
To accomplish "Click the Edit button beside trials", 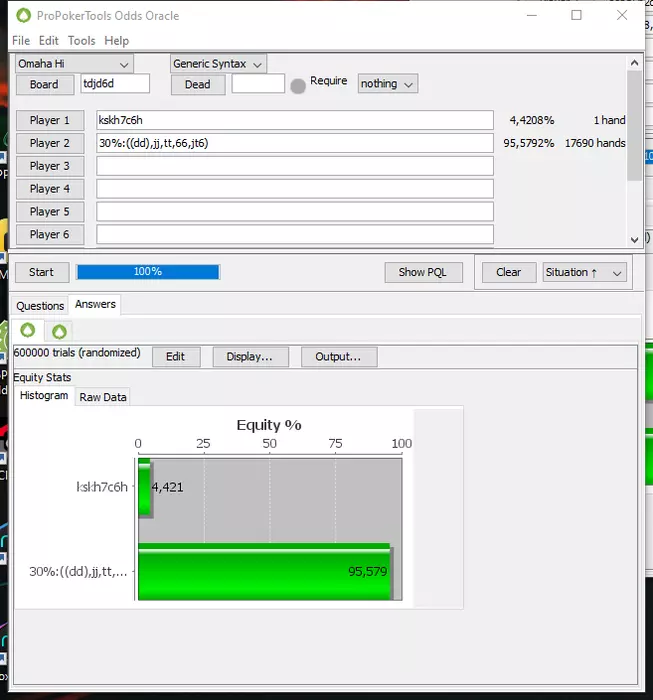I will 176,357.
